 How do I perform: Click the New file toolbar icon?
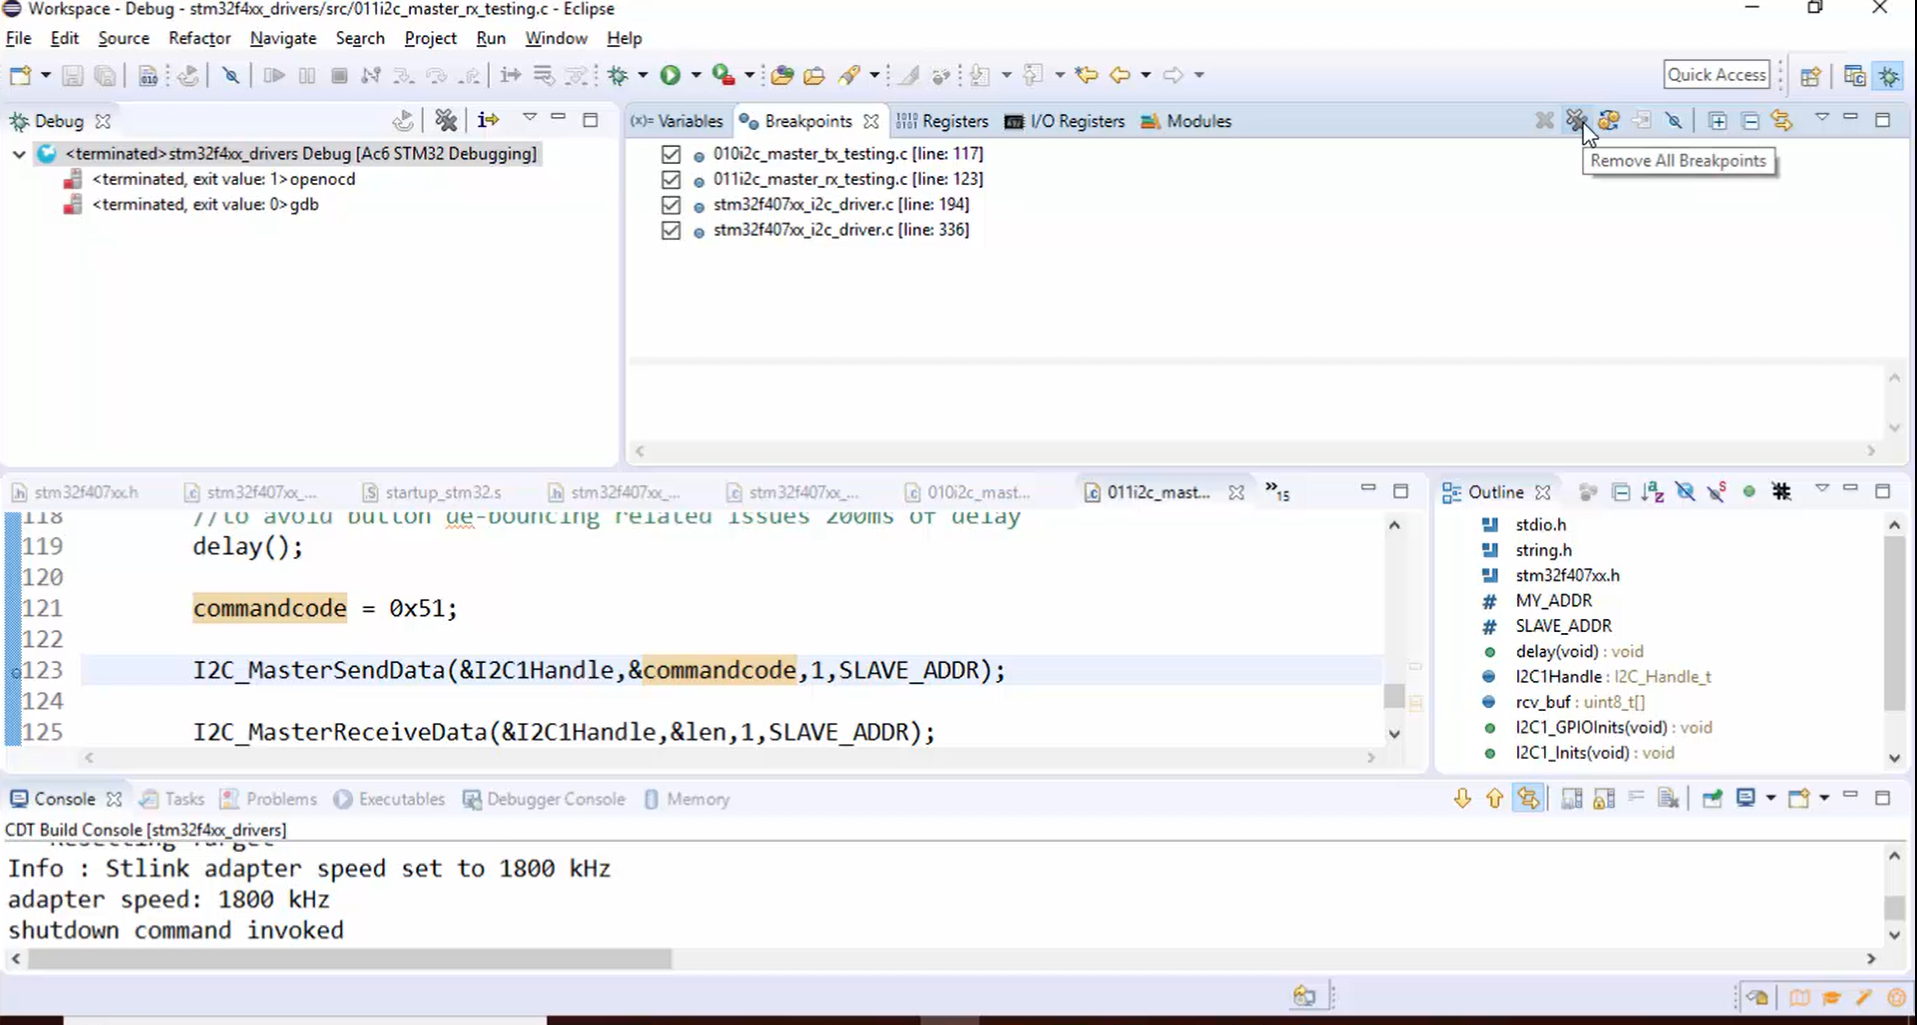[20, 75]
